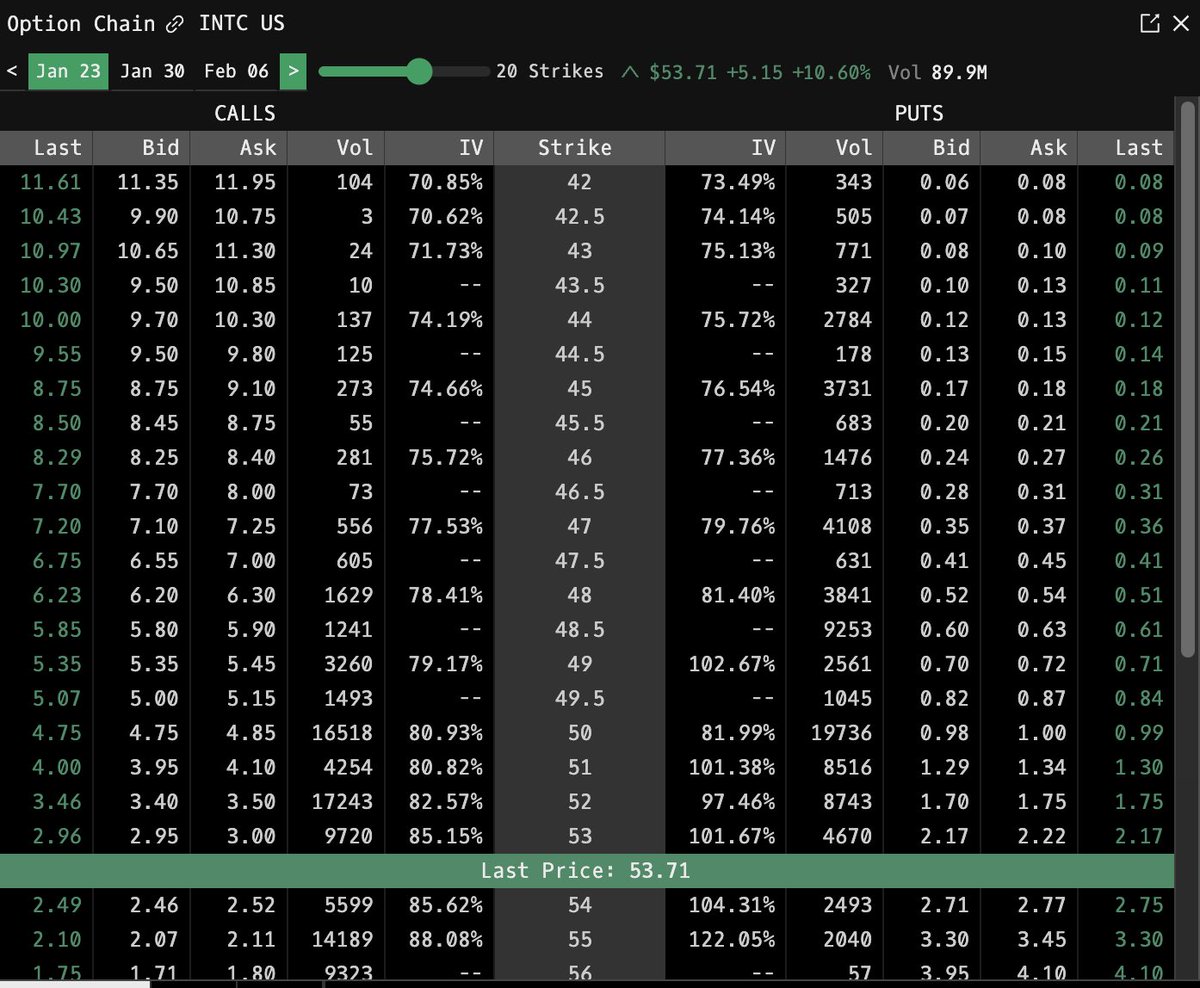Close the Option Chain panel
1200x988 pixels.
pos(1180,24)
